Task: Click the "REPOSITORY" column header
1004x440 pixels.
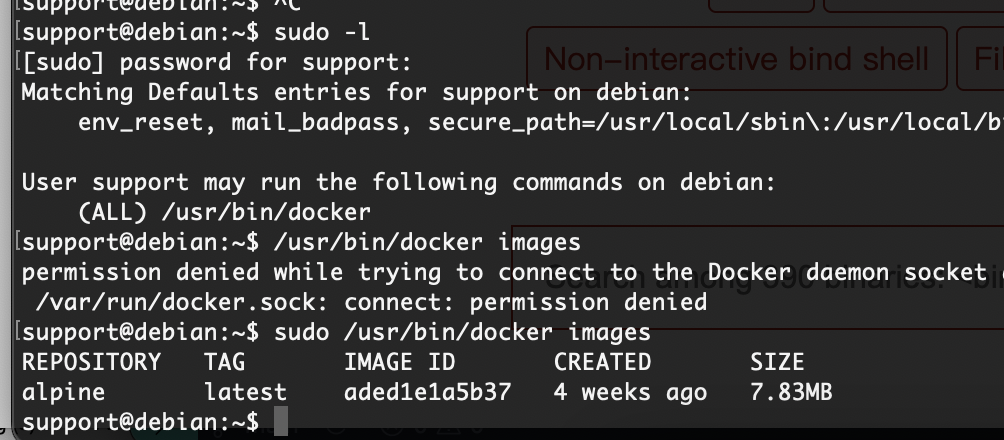Action: (91, 361)
